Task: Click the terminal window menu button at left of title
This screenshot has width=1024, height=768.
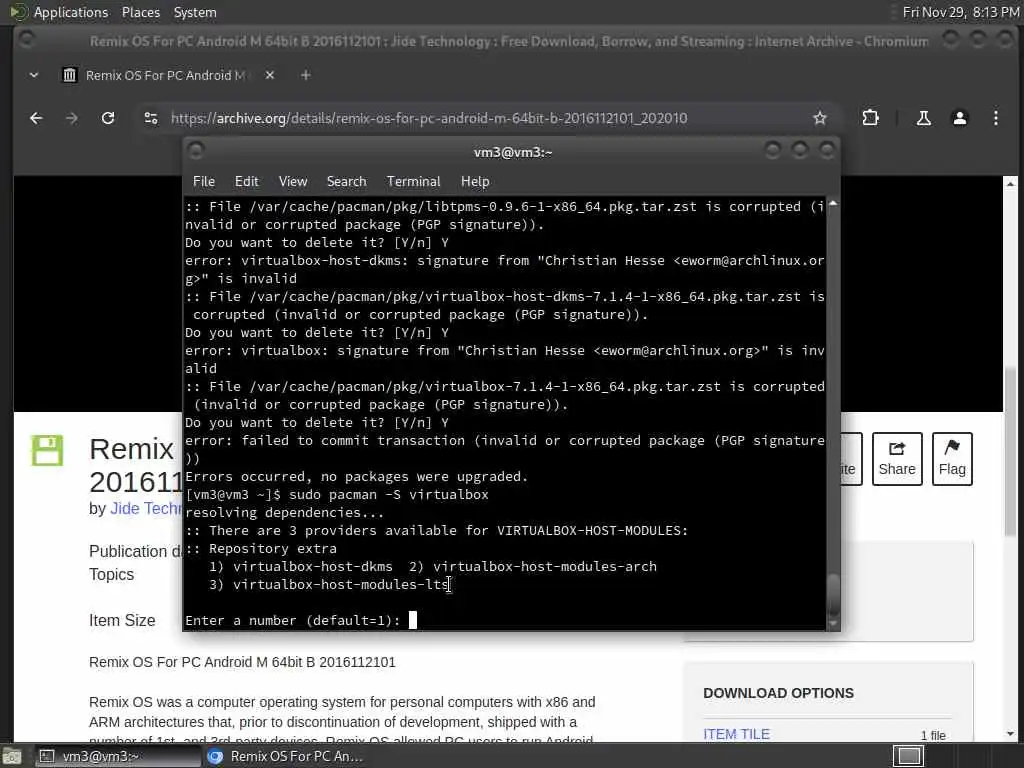Action: [x=195, y=152]
